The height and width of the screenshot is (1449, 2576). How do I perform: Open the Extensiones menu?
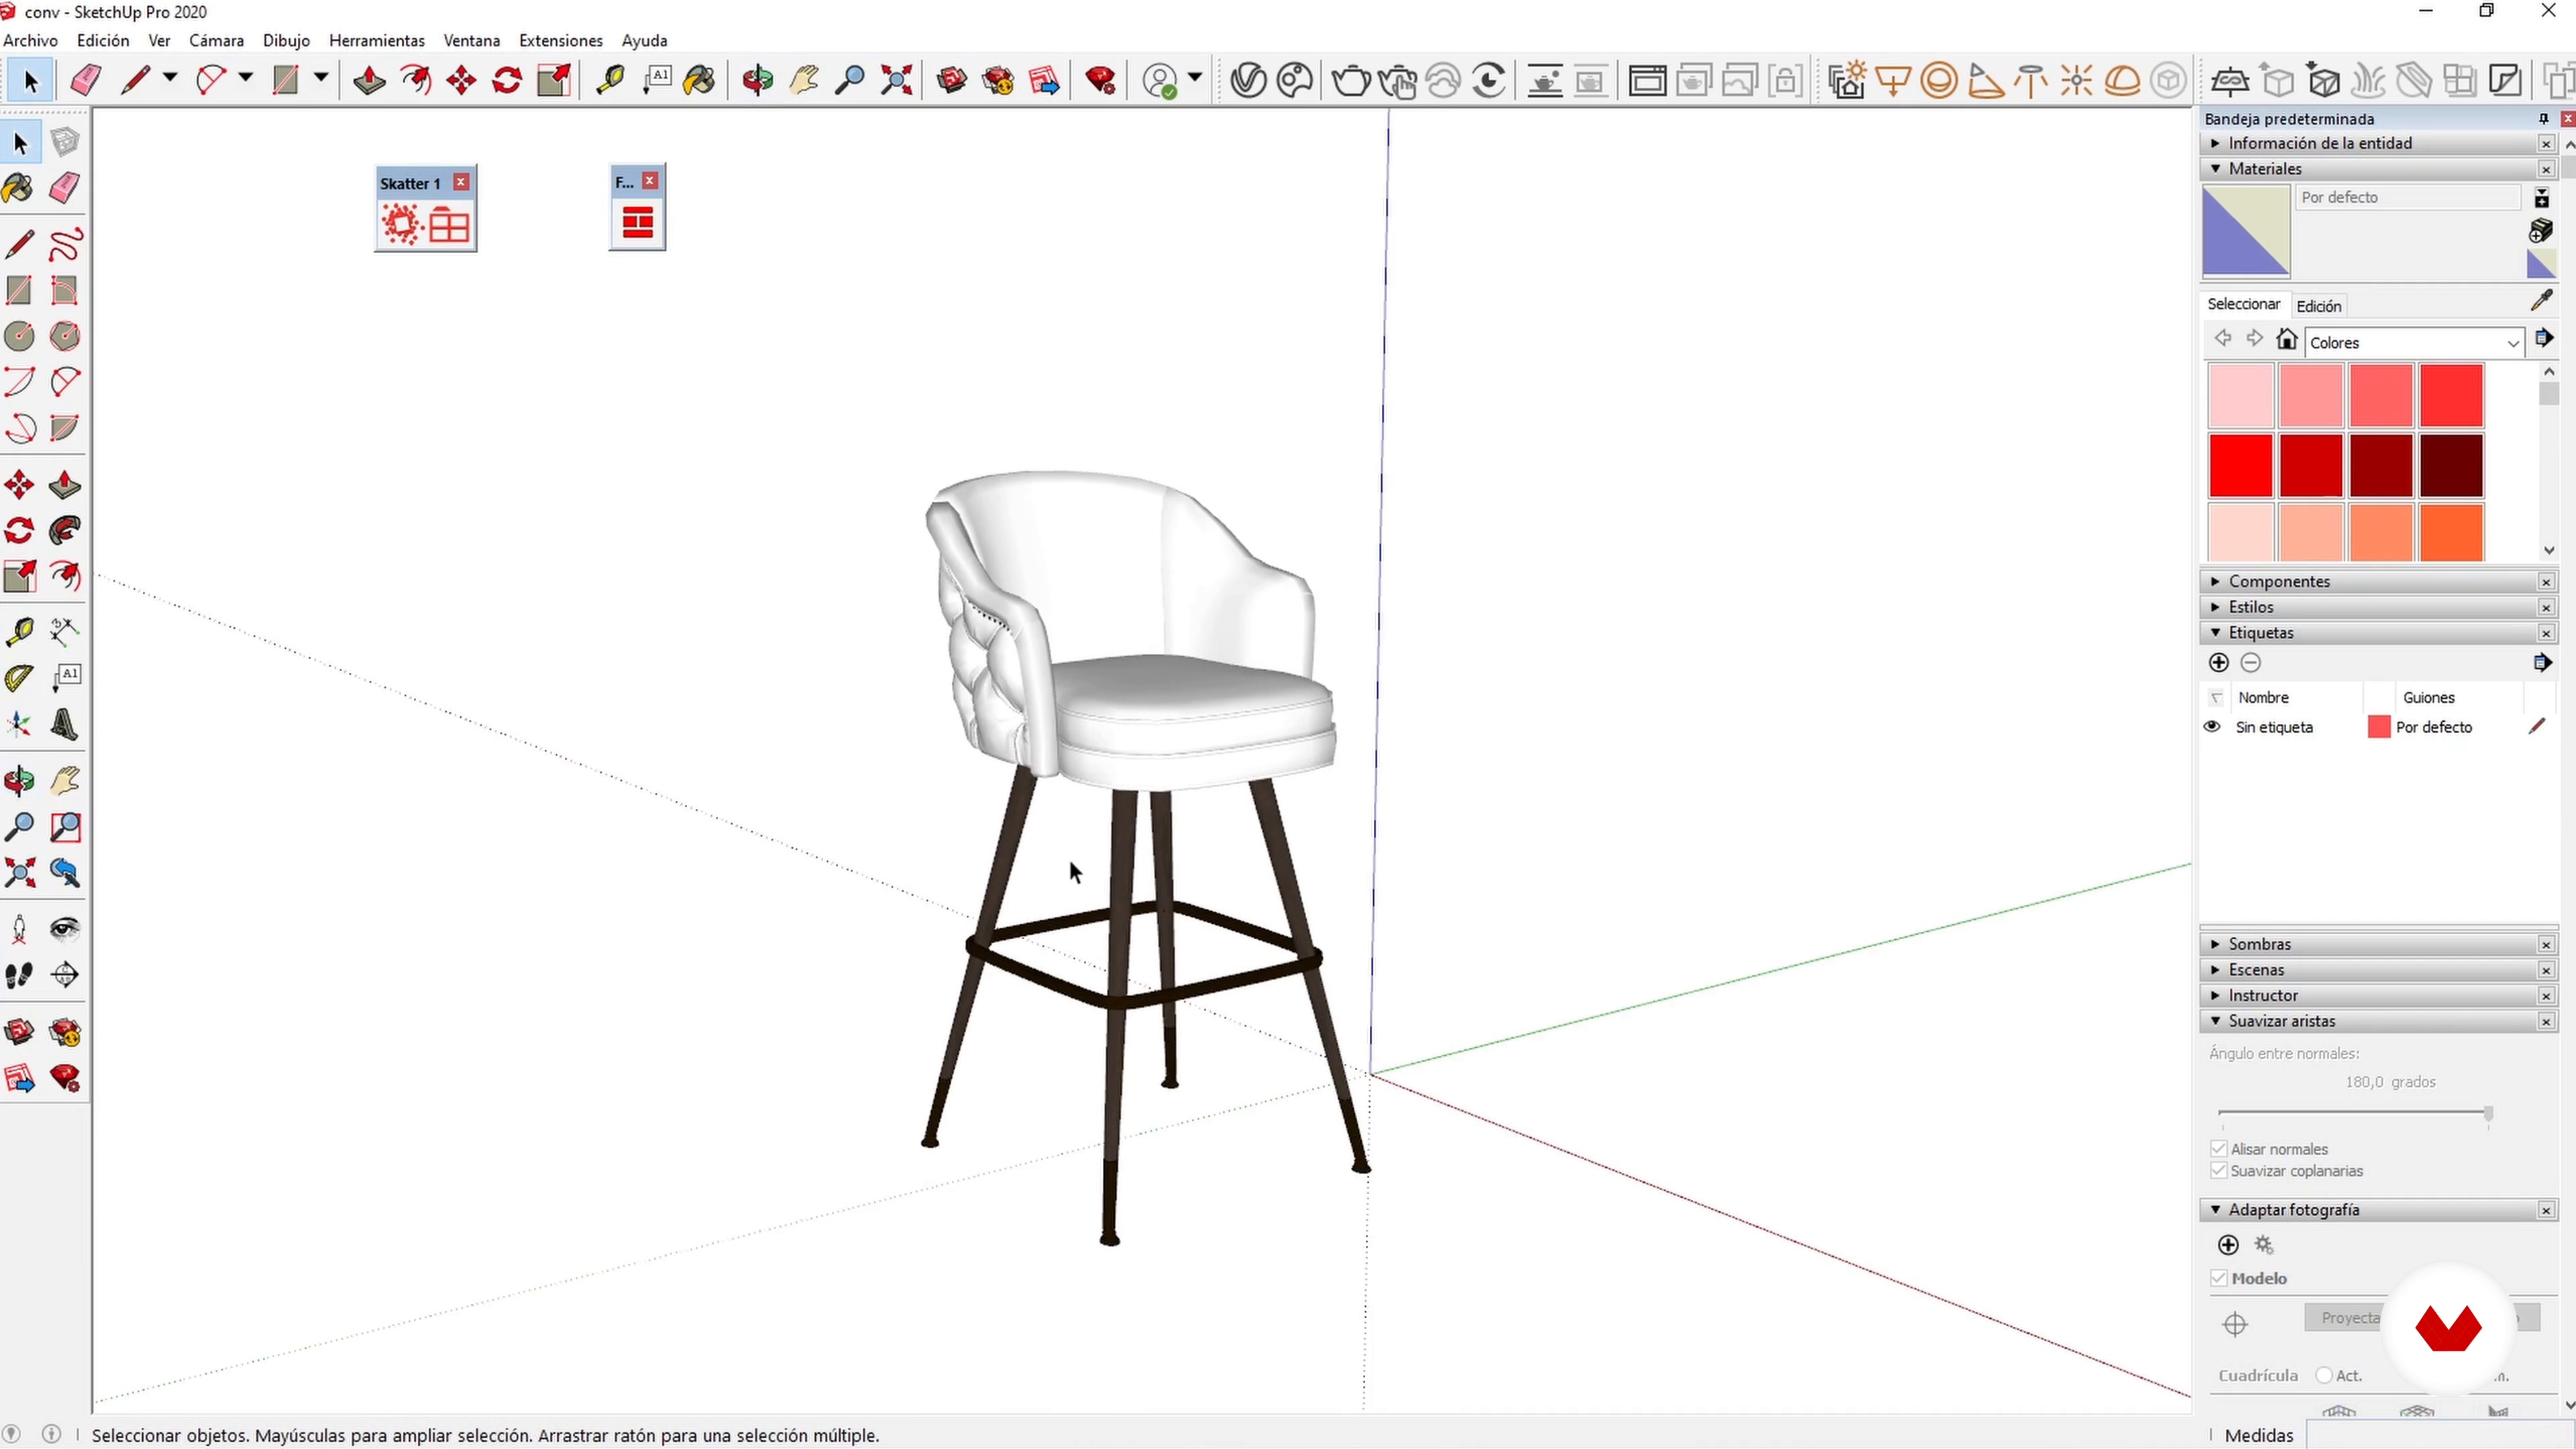pos(560,41)
